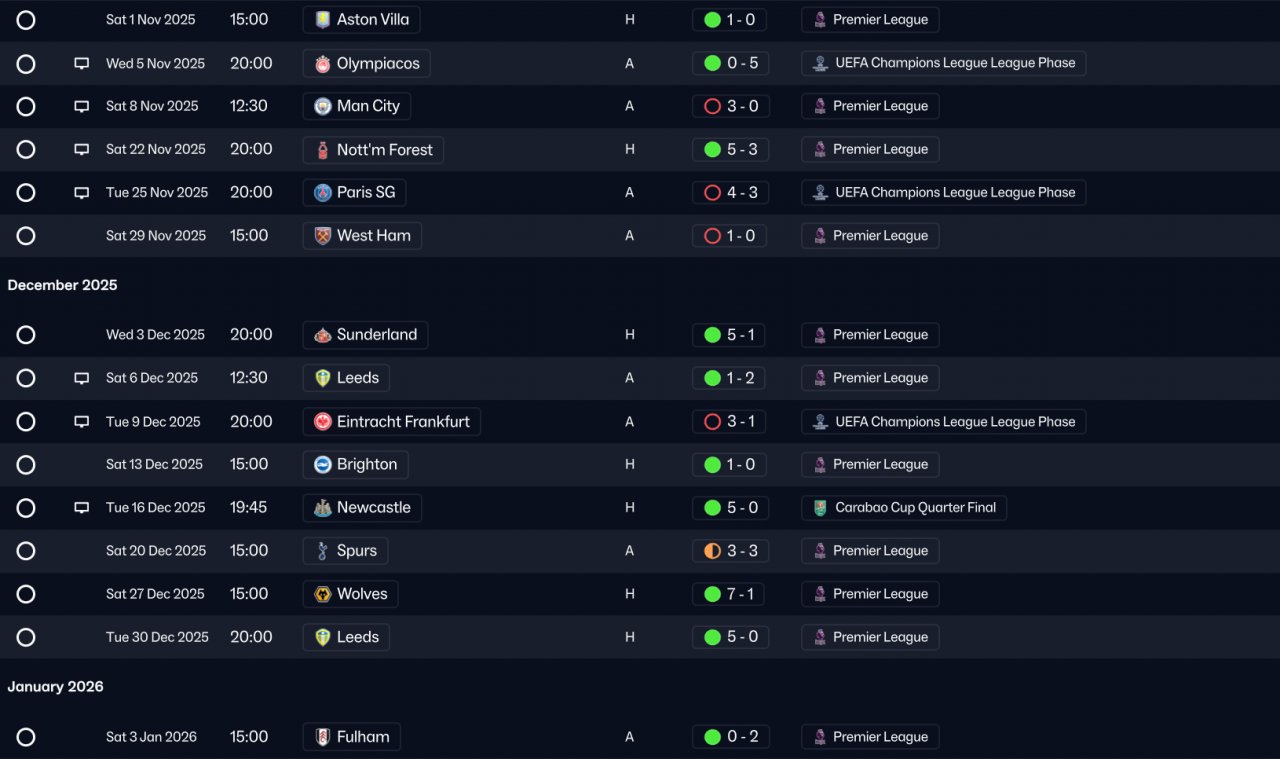Click the Eintracht Frankfurt club badge
Screen dimensions: 1280x759
(322, 421)
